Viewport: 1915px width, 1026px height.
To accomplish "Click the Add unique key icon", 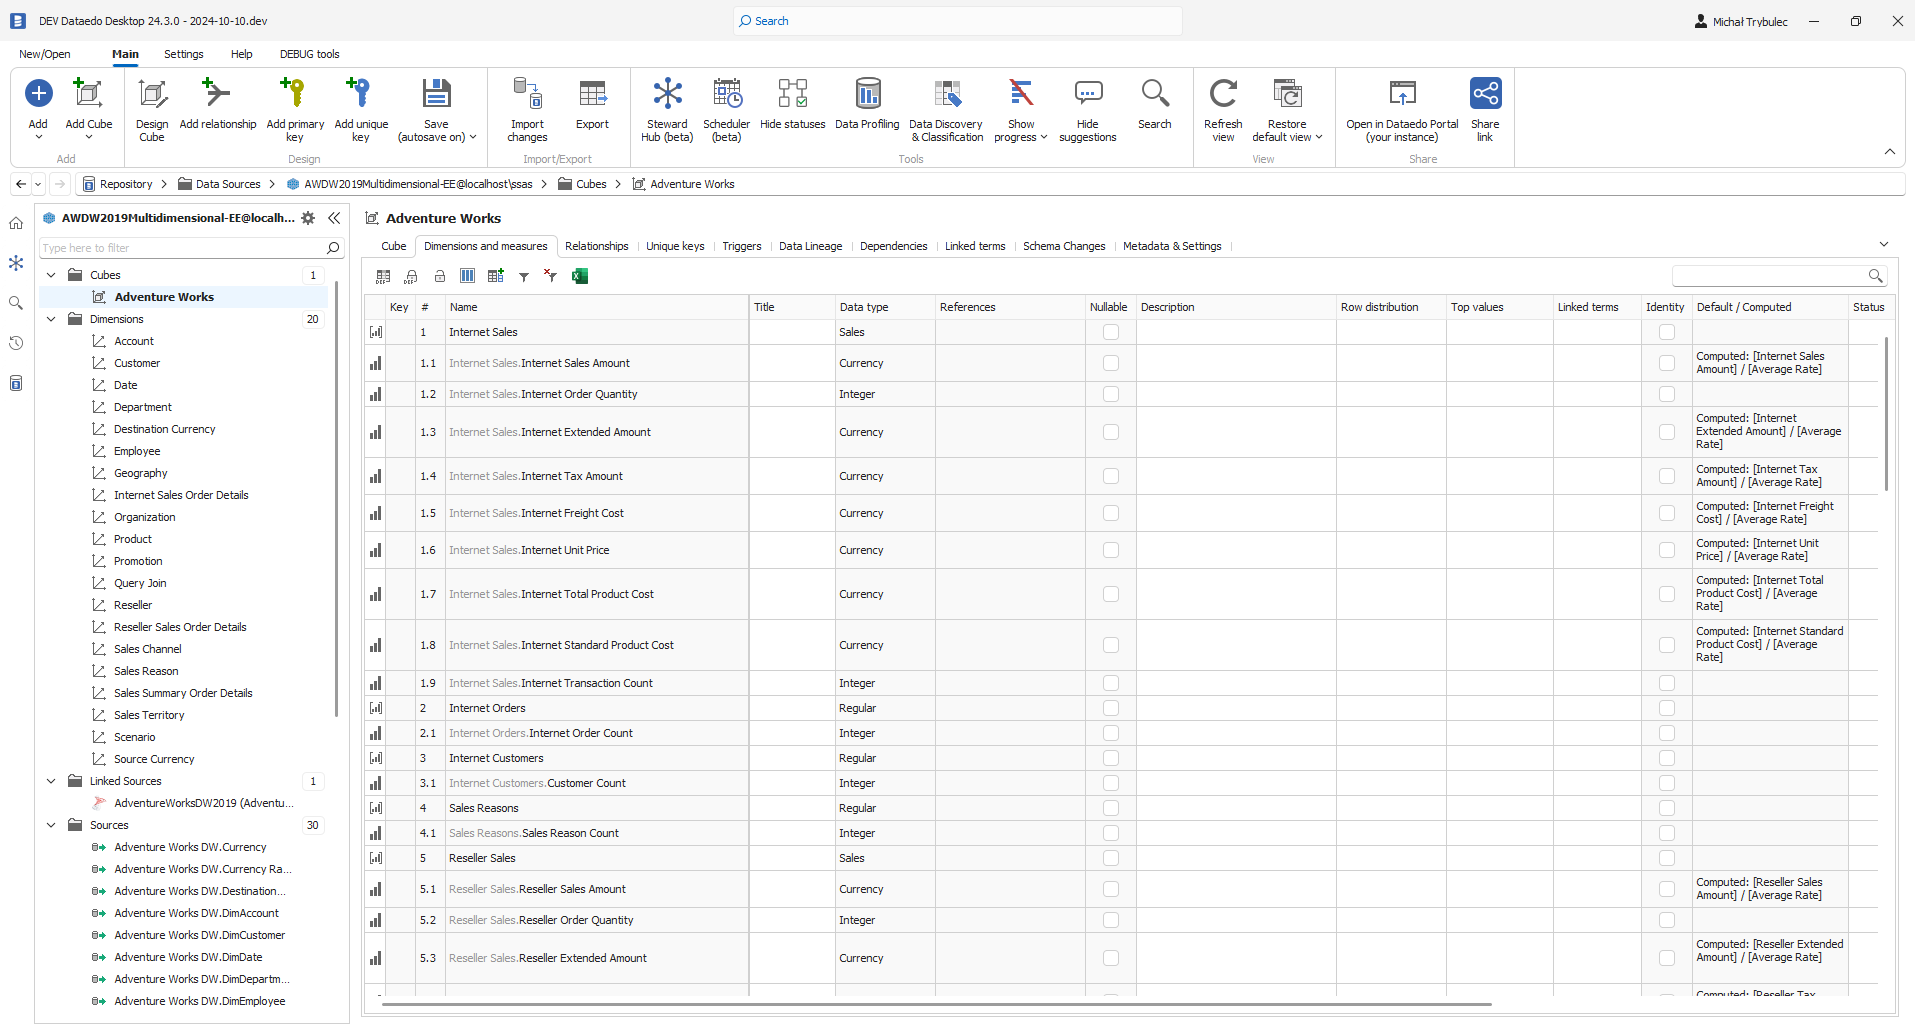I will [x=360, y=94].
